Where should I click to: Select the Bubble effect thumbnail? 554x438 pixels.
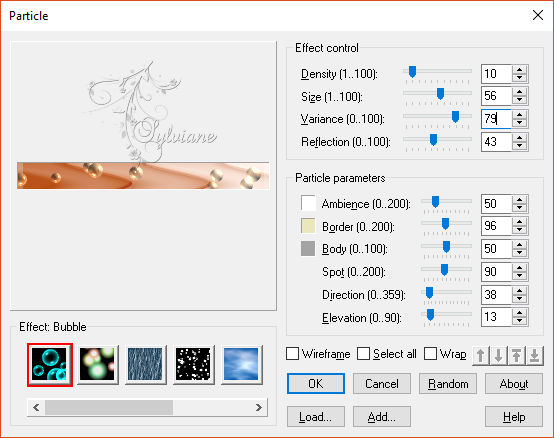[50, 365]
